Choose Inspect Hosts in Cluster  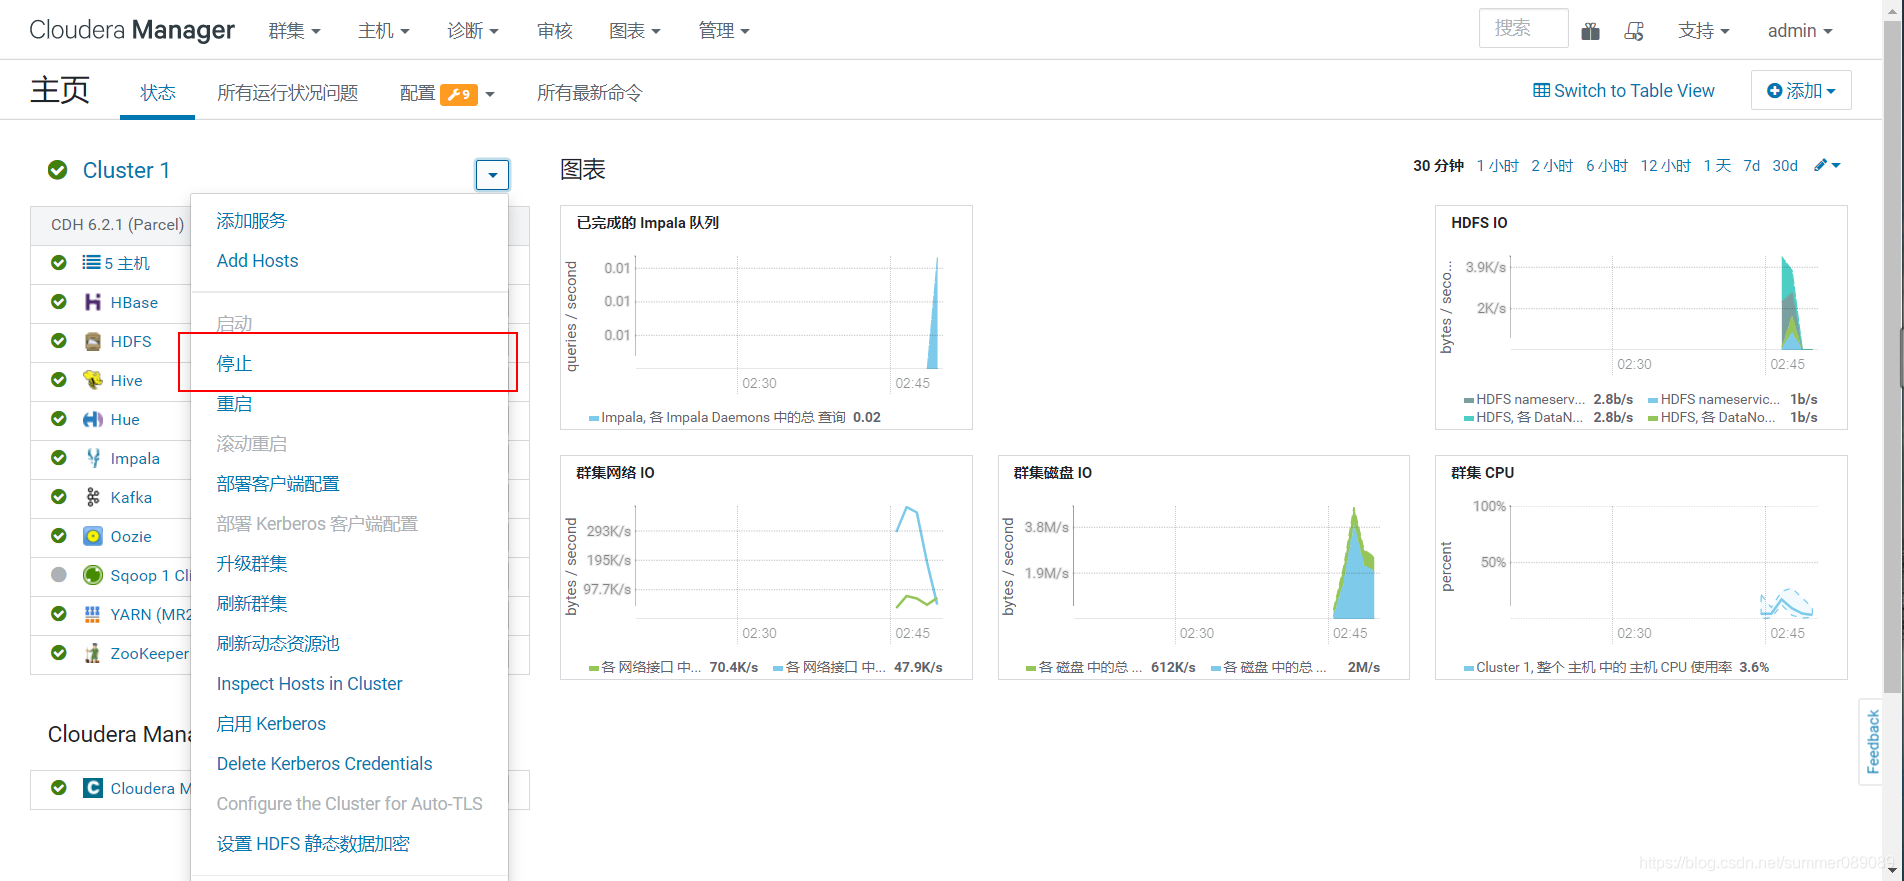click(310, 684)
